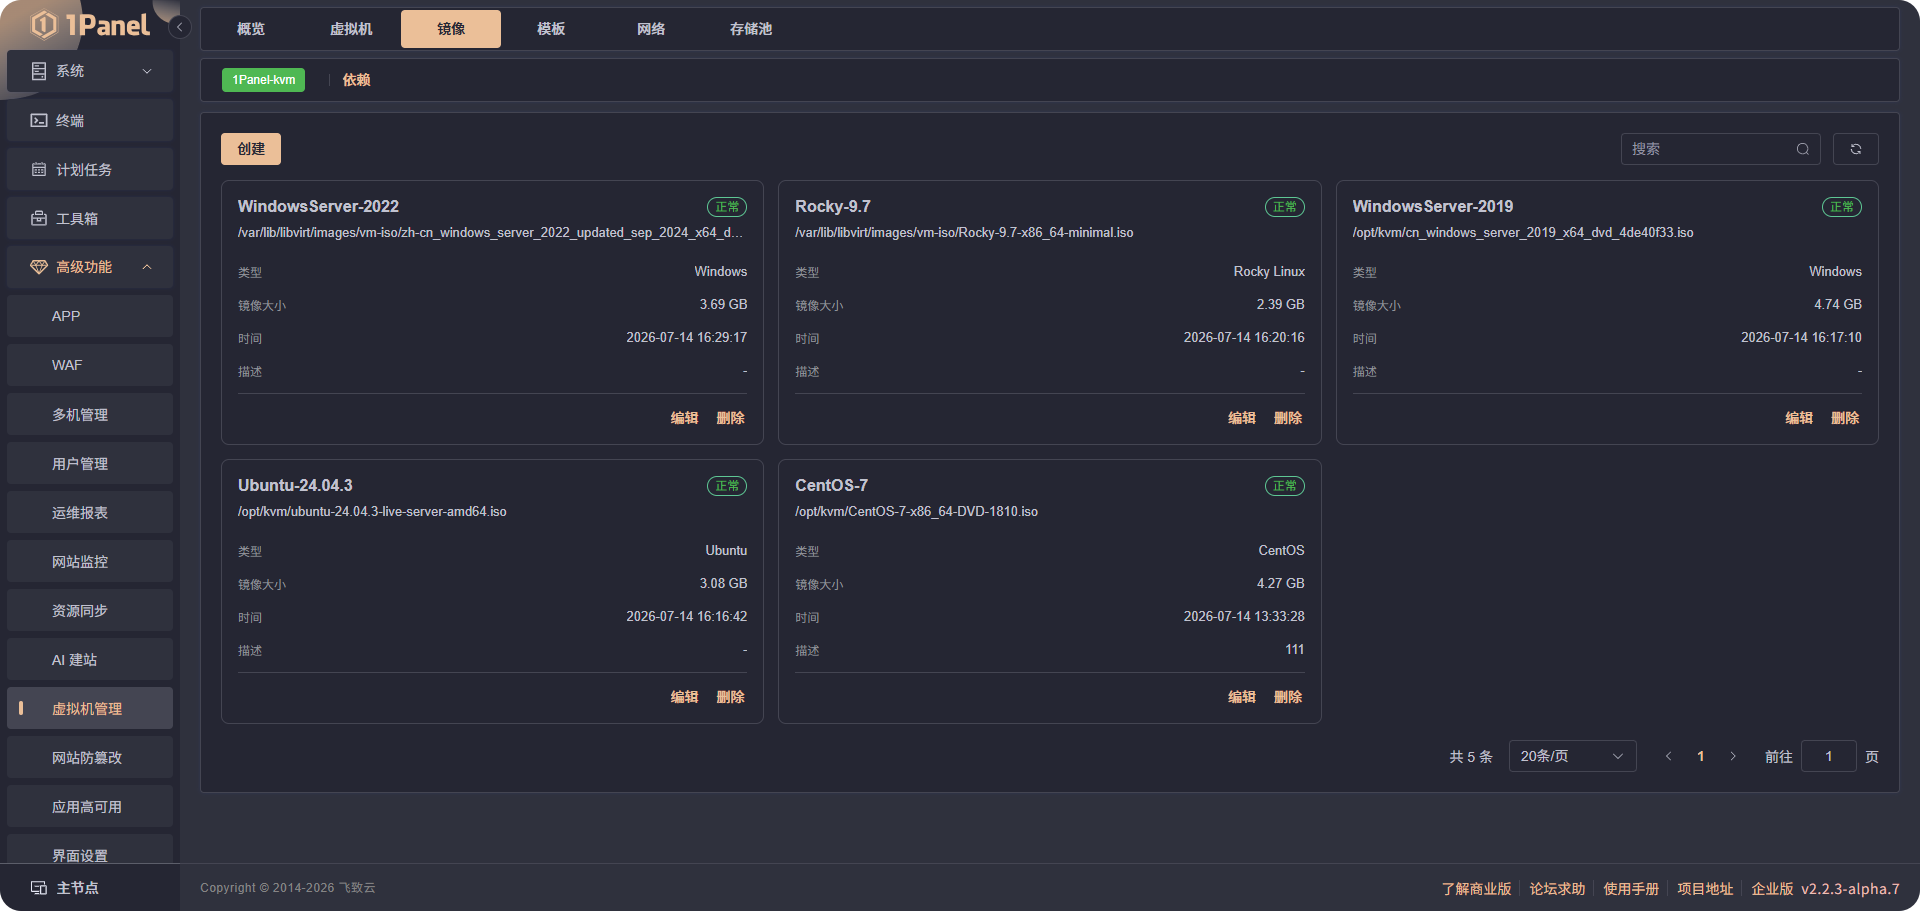
Task: Delete the WindowsServer-2022 image
Action: tap(730, 418)
